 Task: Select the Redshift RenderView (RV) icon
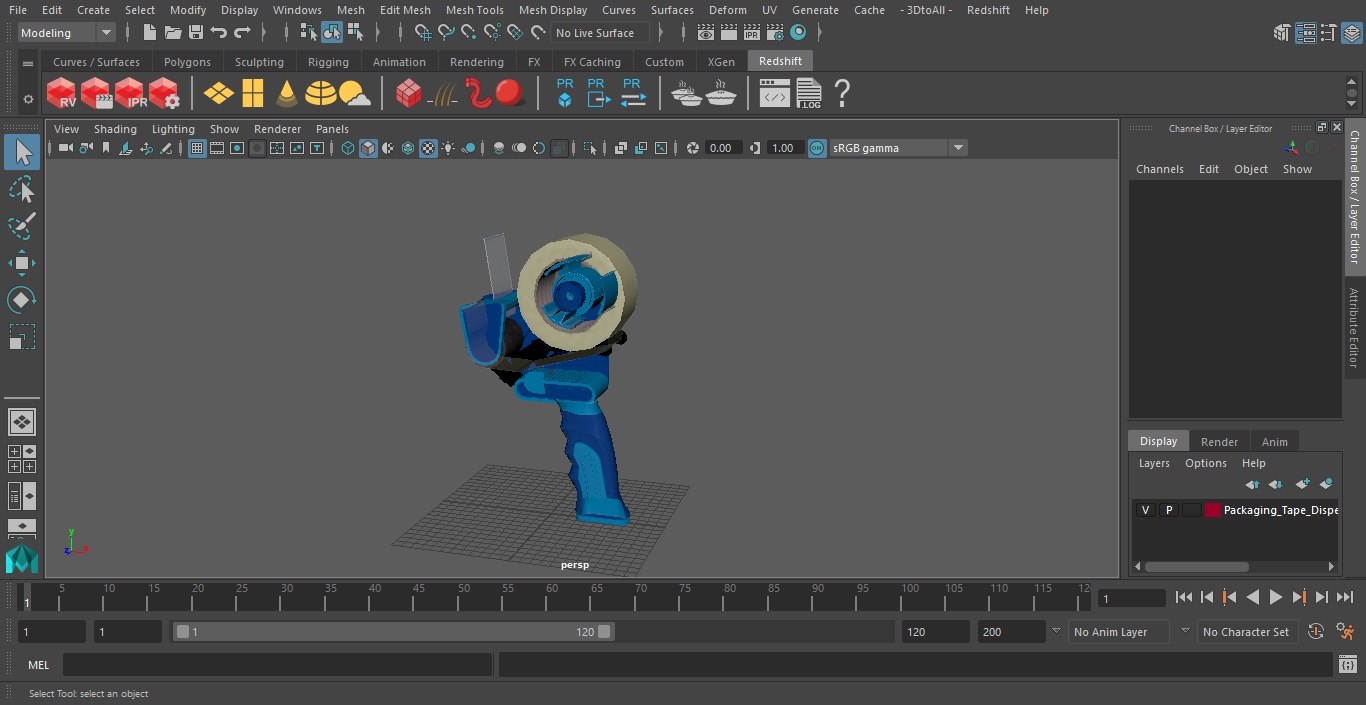[x=62, y=94]
